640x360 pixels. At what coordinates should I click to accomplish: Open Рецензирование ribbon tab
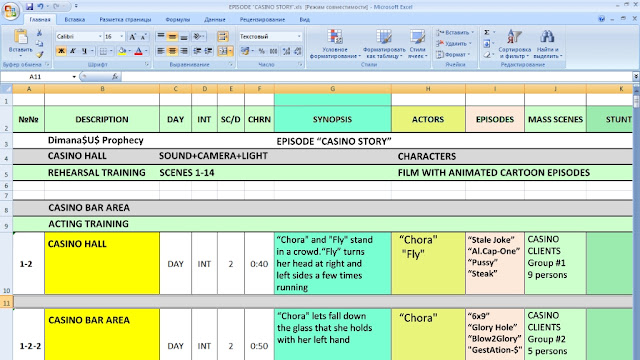tap(262, 20)
